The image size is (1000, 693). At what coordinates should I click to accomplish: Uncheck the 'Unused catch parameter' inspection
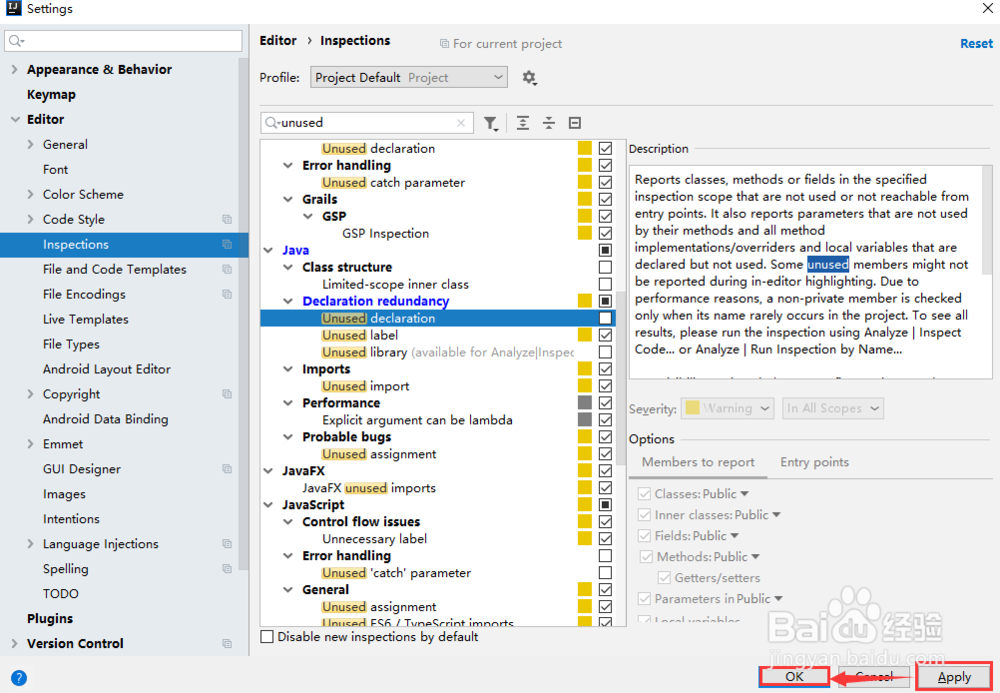click(x=605, y=182)
